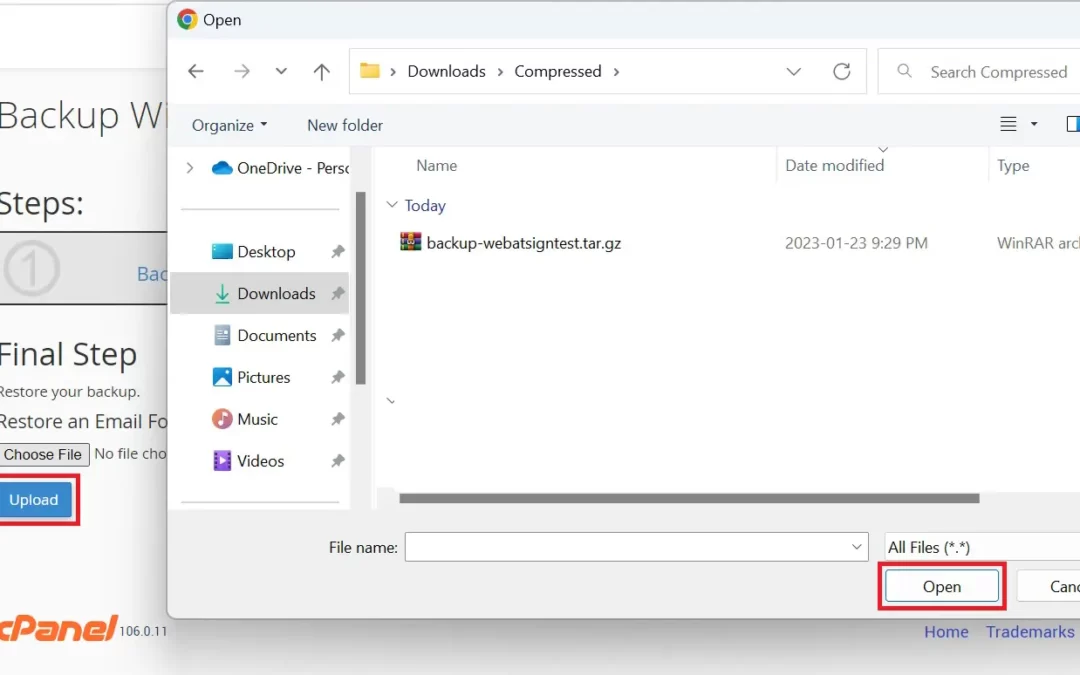This screenshot has width=1080, height=675.
Task: Select the Documents folder shortcut
Action: click(x=276, y=336)
